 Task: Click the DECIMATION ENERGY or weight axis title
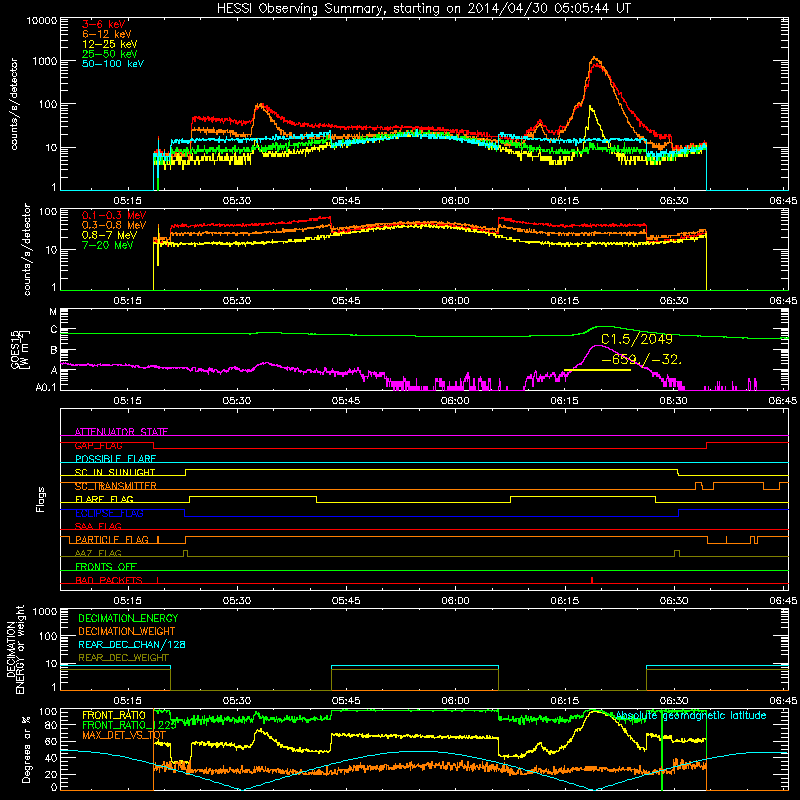tap(15, 650)
